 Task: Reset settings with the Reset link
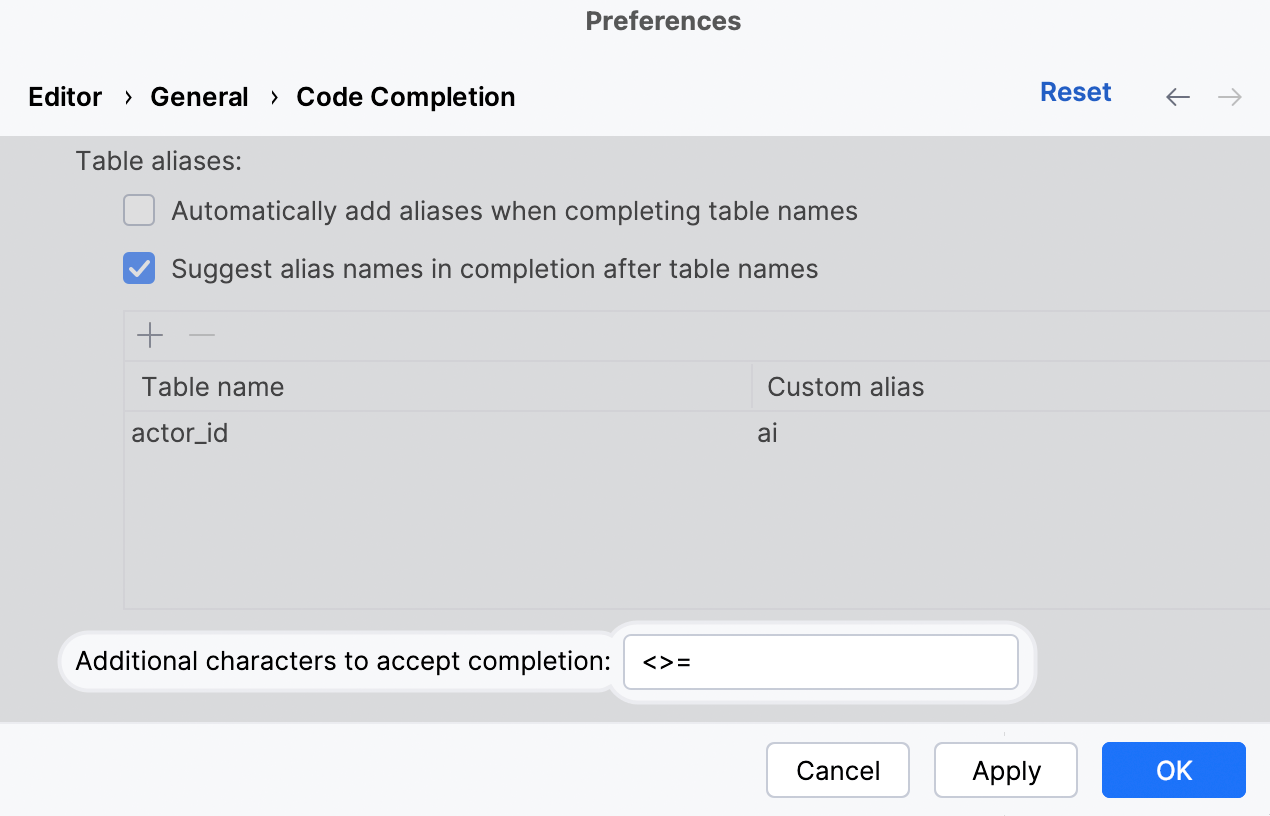(x=1076, y=92)
